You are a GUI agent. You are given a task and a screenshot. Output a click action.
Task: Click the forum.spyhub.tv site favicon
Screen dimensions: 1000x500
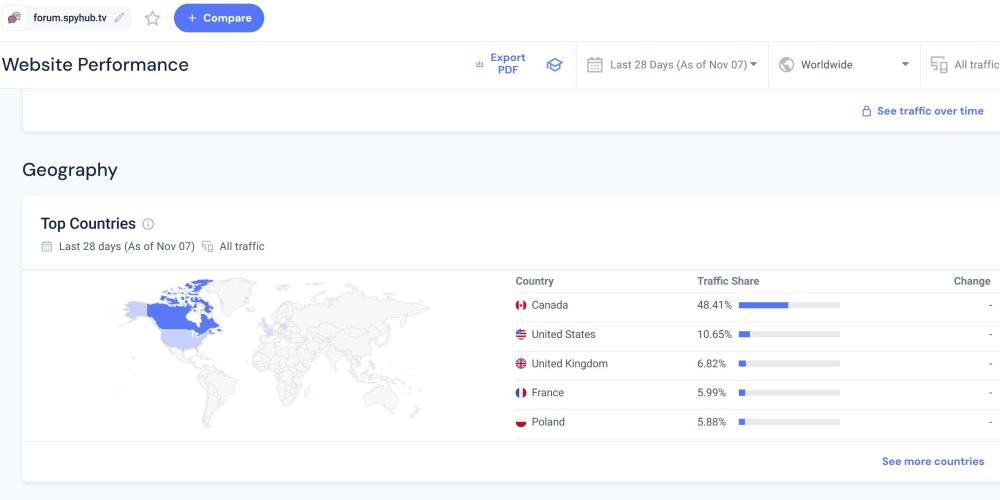click(15, 18)
